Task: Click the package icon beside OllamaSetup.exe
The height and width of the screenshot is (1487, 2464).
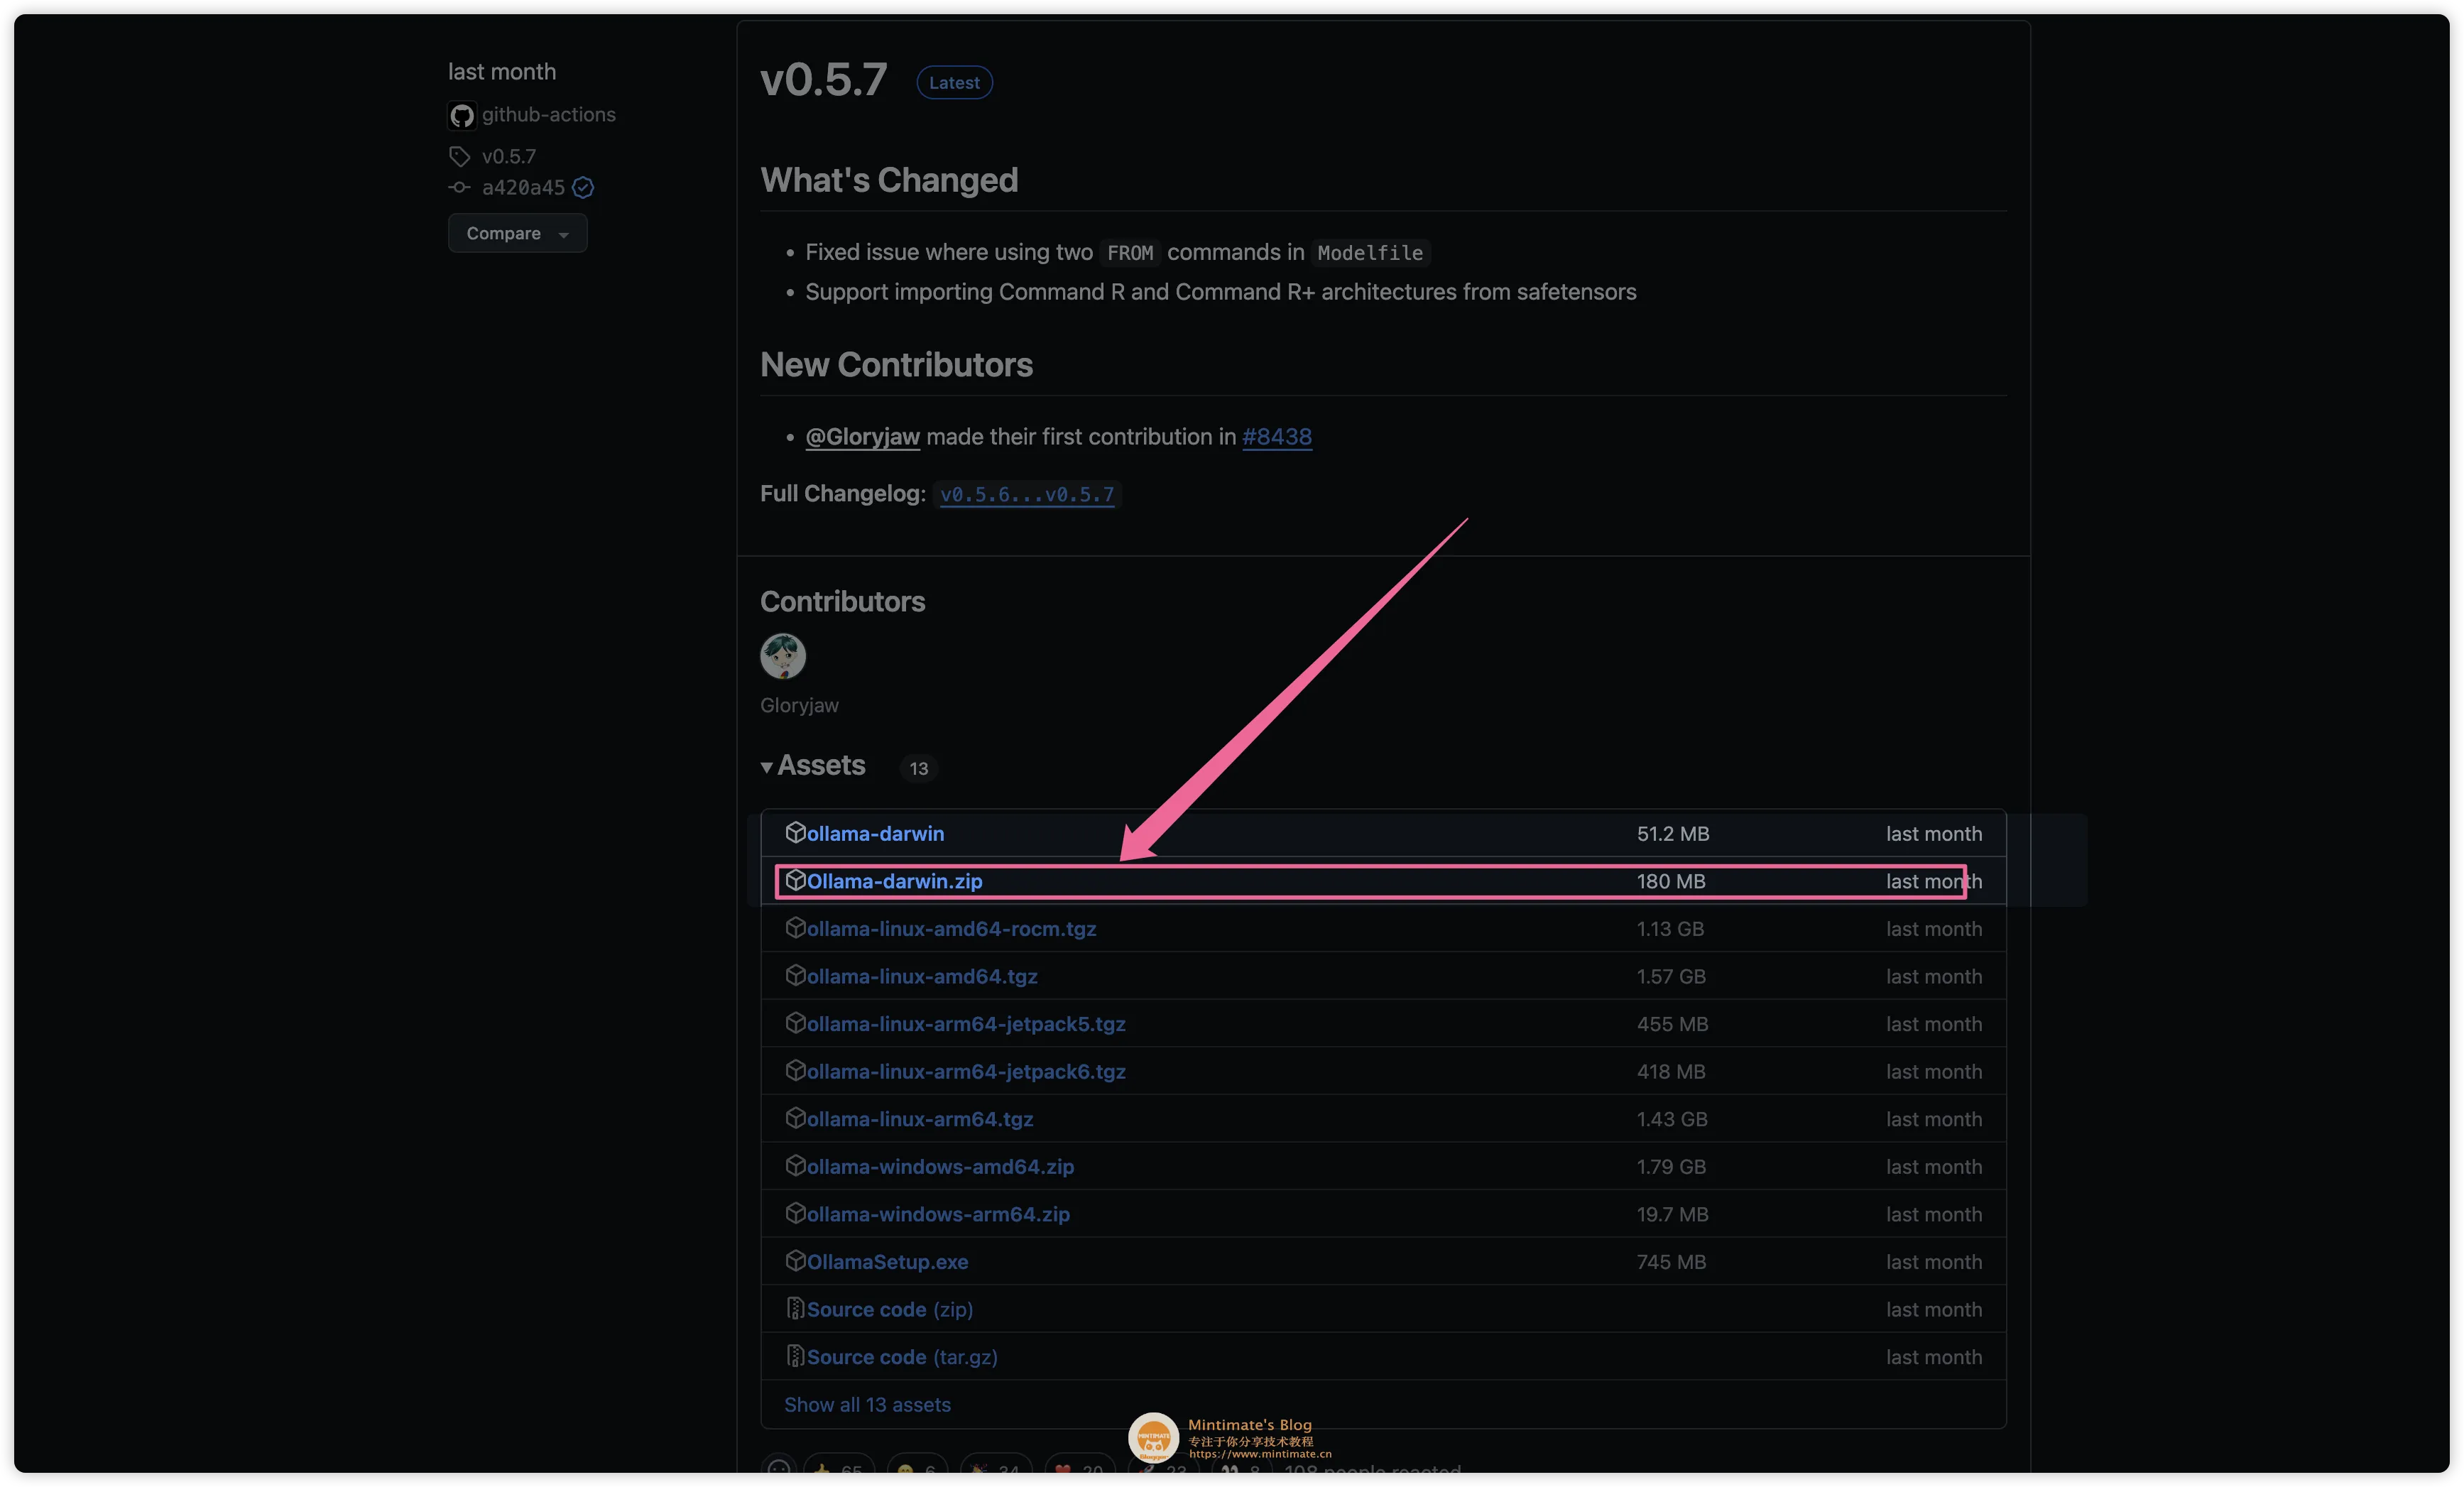Action: [x=794, y=1262]
